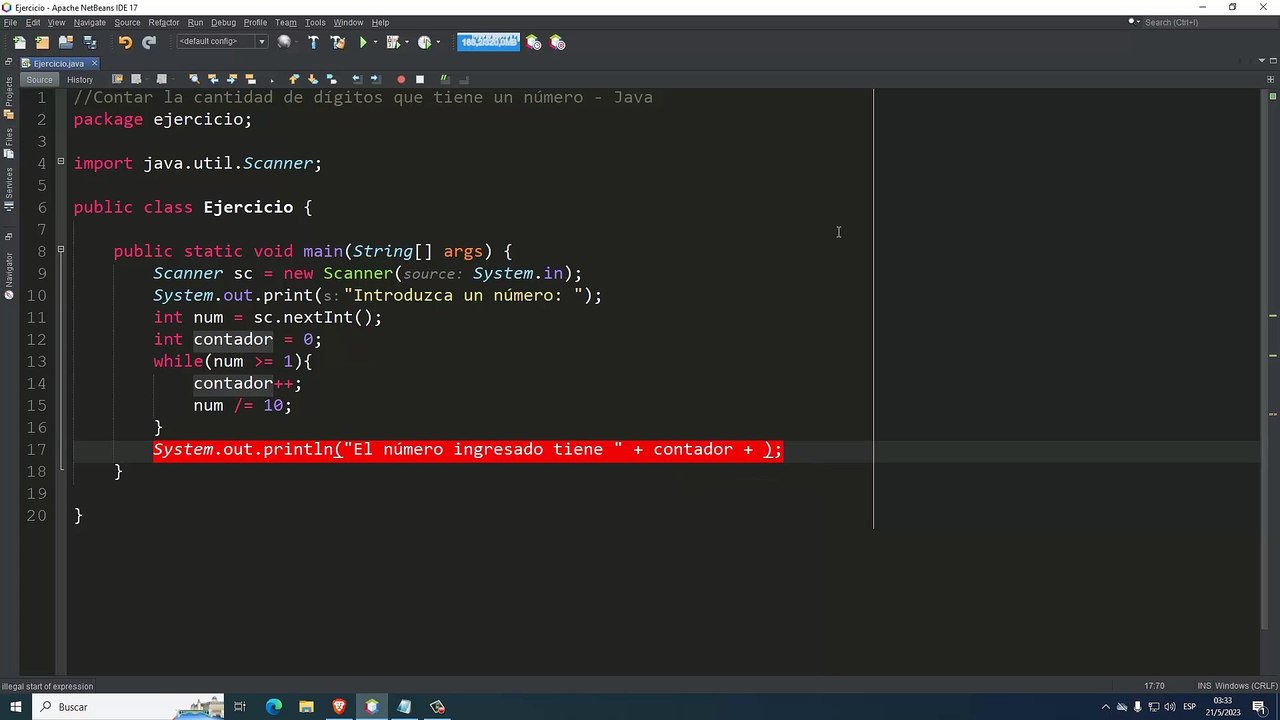Click the New File toolbar icon
The image size is (1280, 720).
(19, 42)
